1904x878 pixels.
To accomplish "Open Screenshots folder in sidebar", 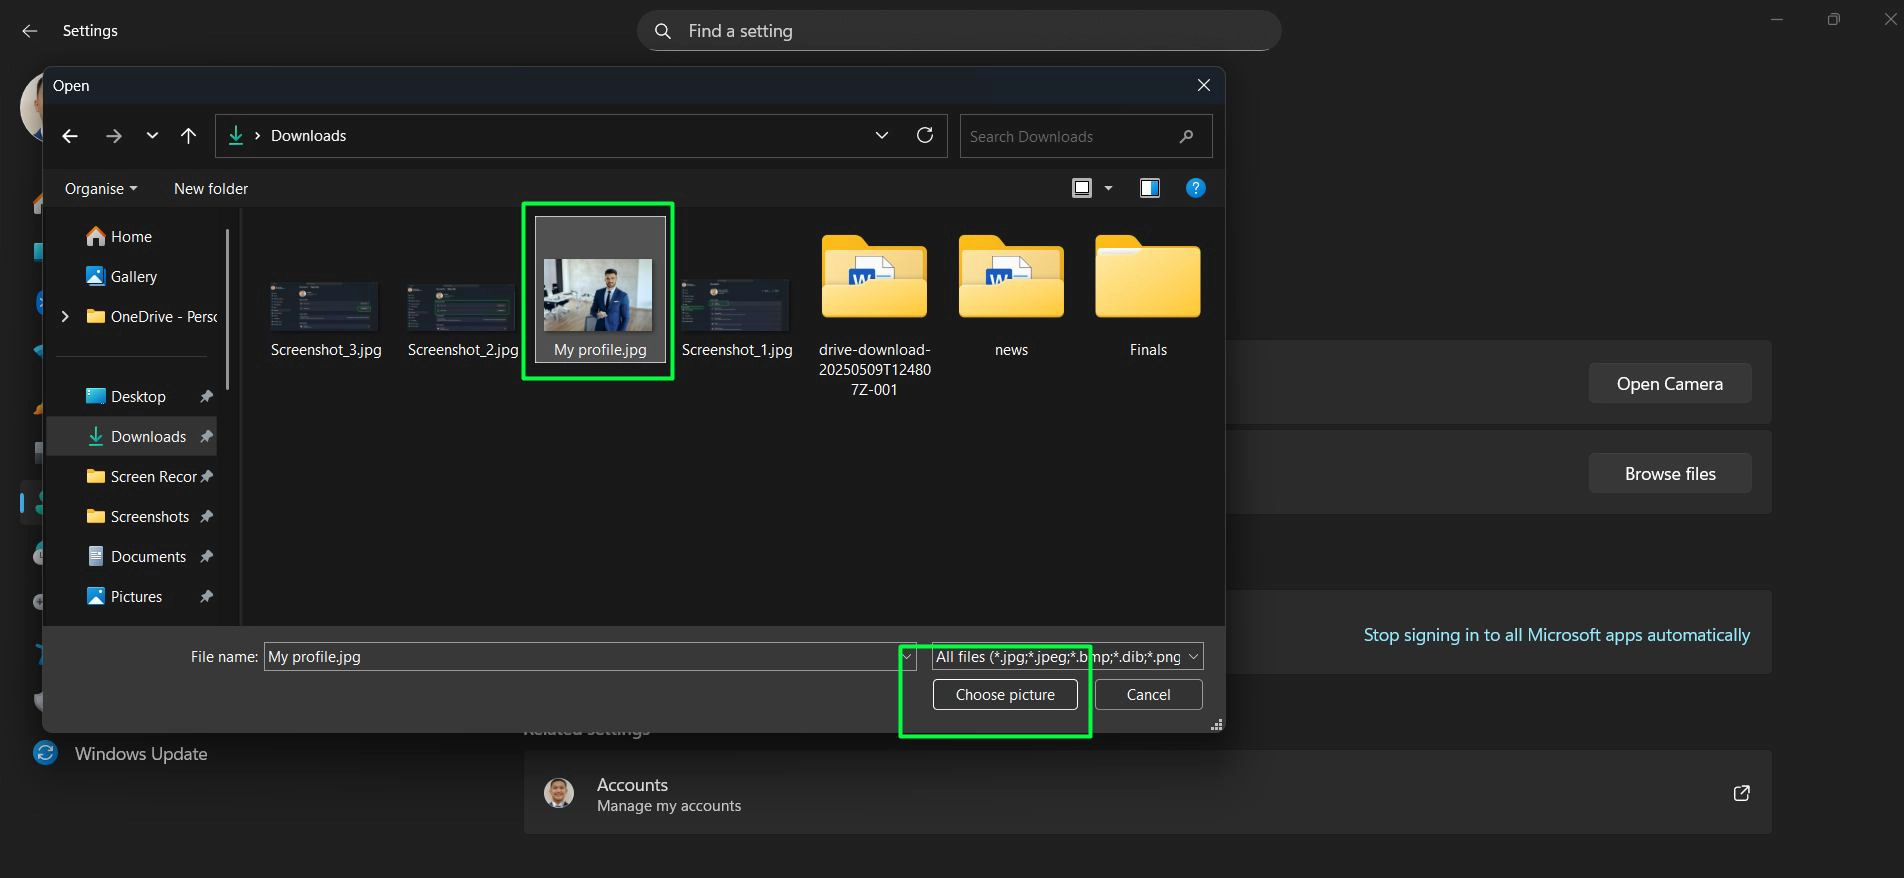I will (x=132, y=516).
